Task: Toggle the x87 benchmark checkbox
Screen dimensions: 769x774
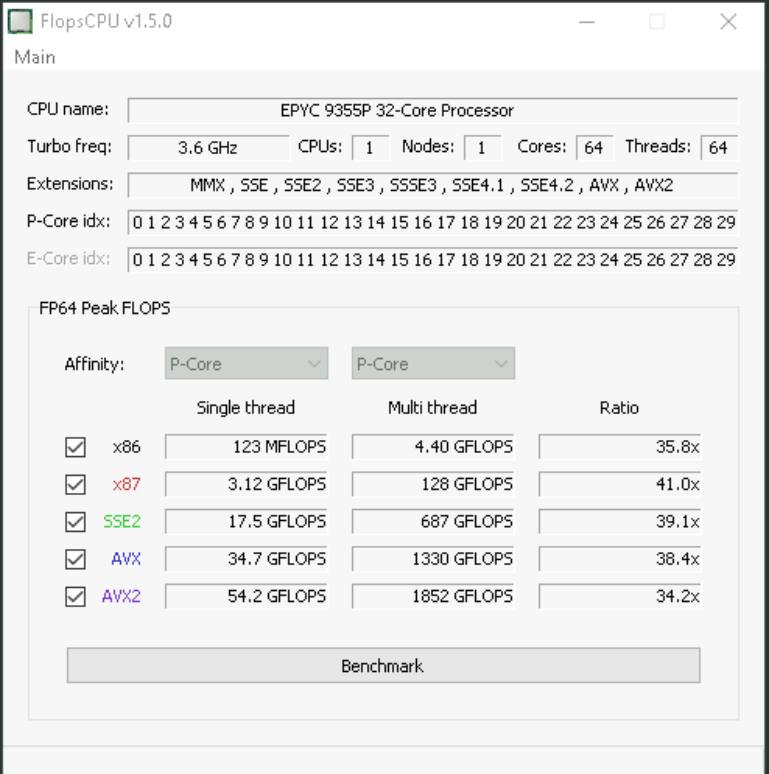Action: (x=76, y=485)
